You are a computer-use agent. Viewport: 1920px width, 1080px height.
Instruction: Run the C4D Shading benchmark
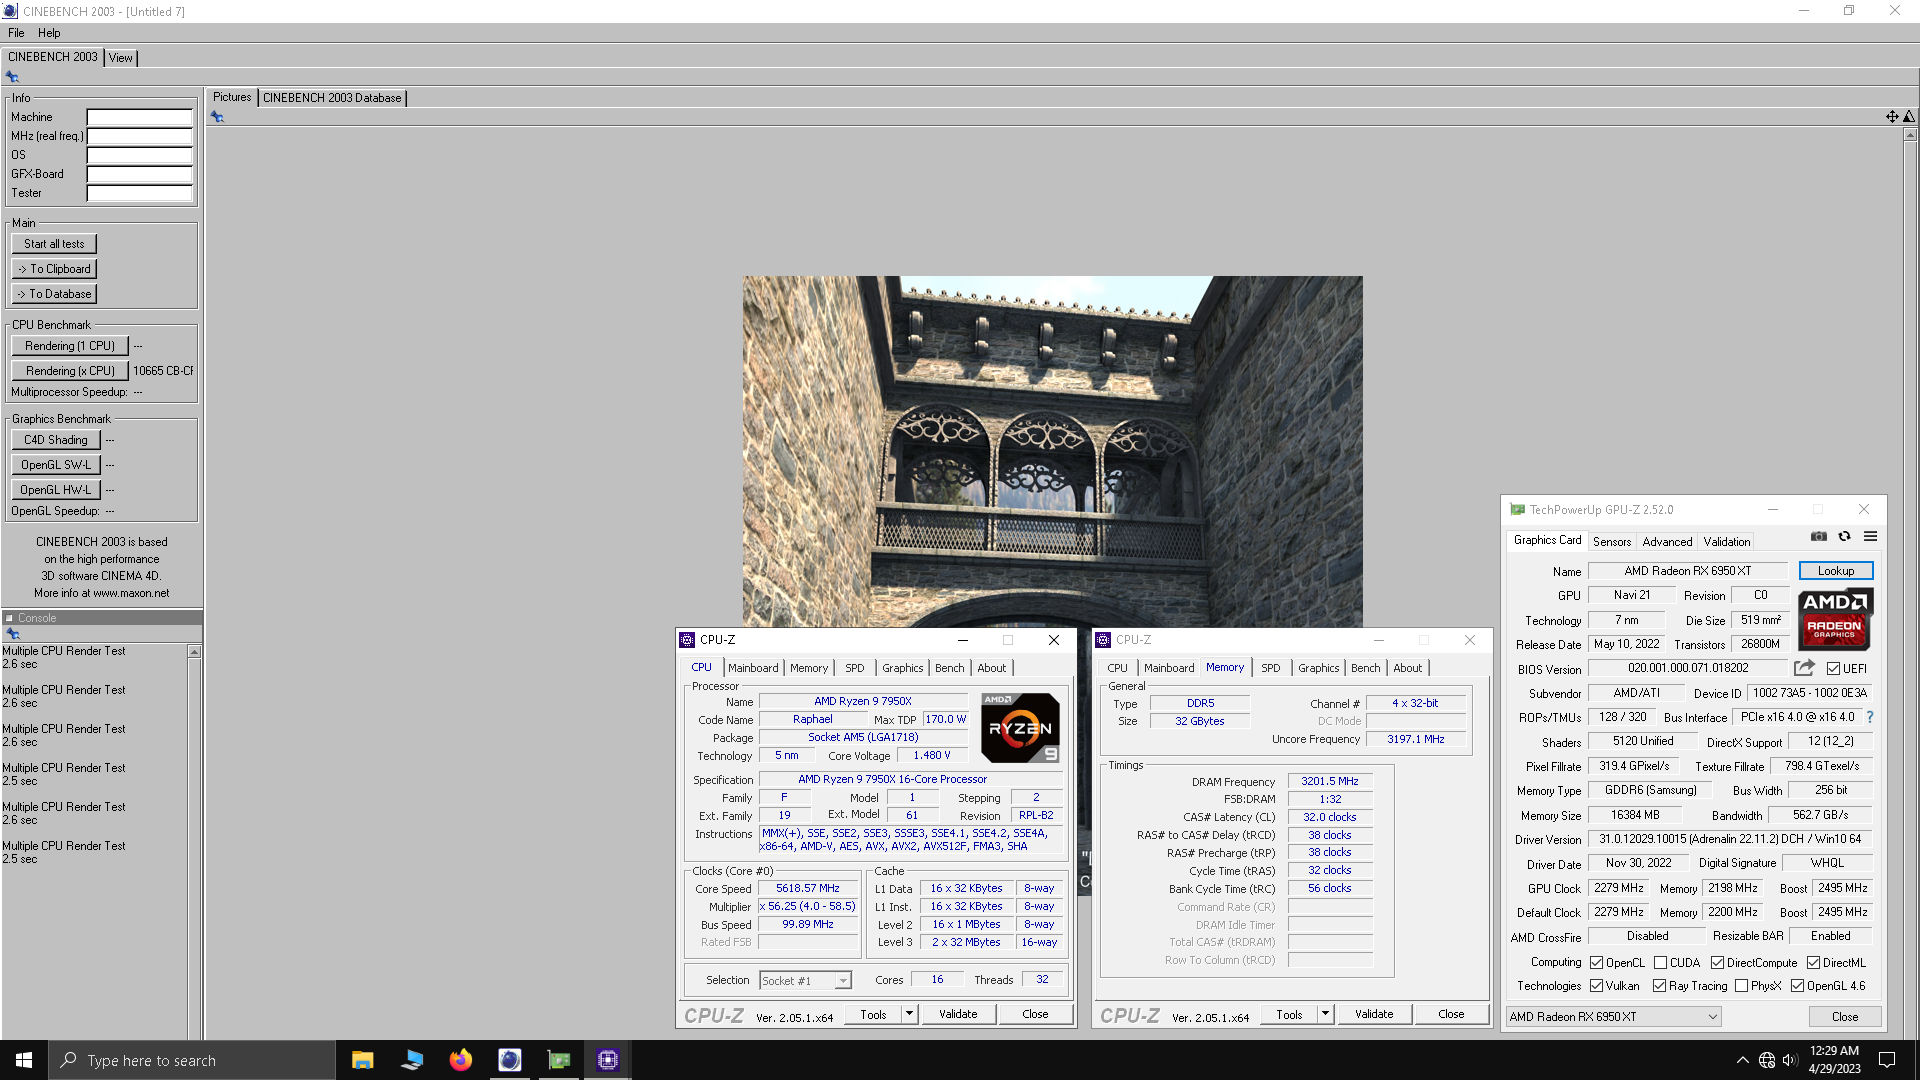pos(56,440)
